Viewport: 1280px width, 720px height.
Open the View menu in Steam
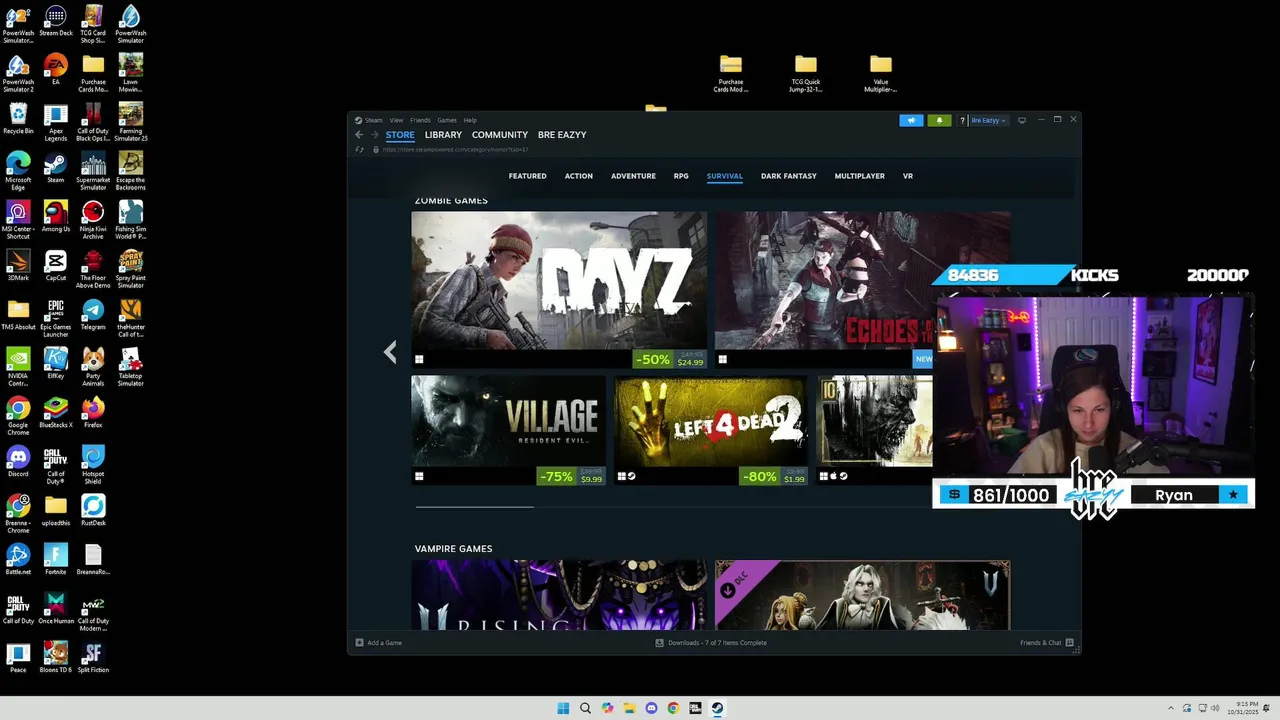pos(396,120)
